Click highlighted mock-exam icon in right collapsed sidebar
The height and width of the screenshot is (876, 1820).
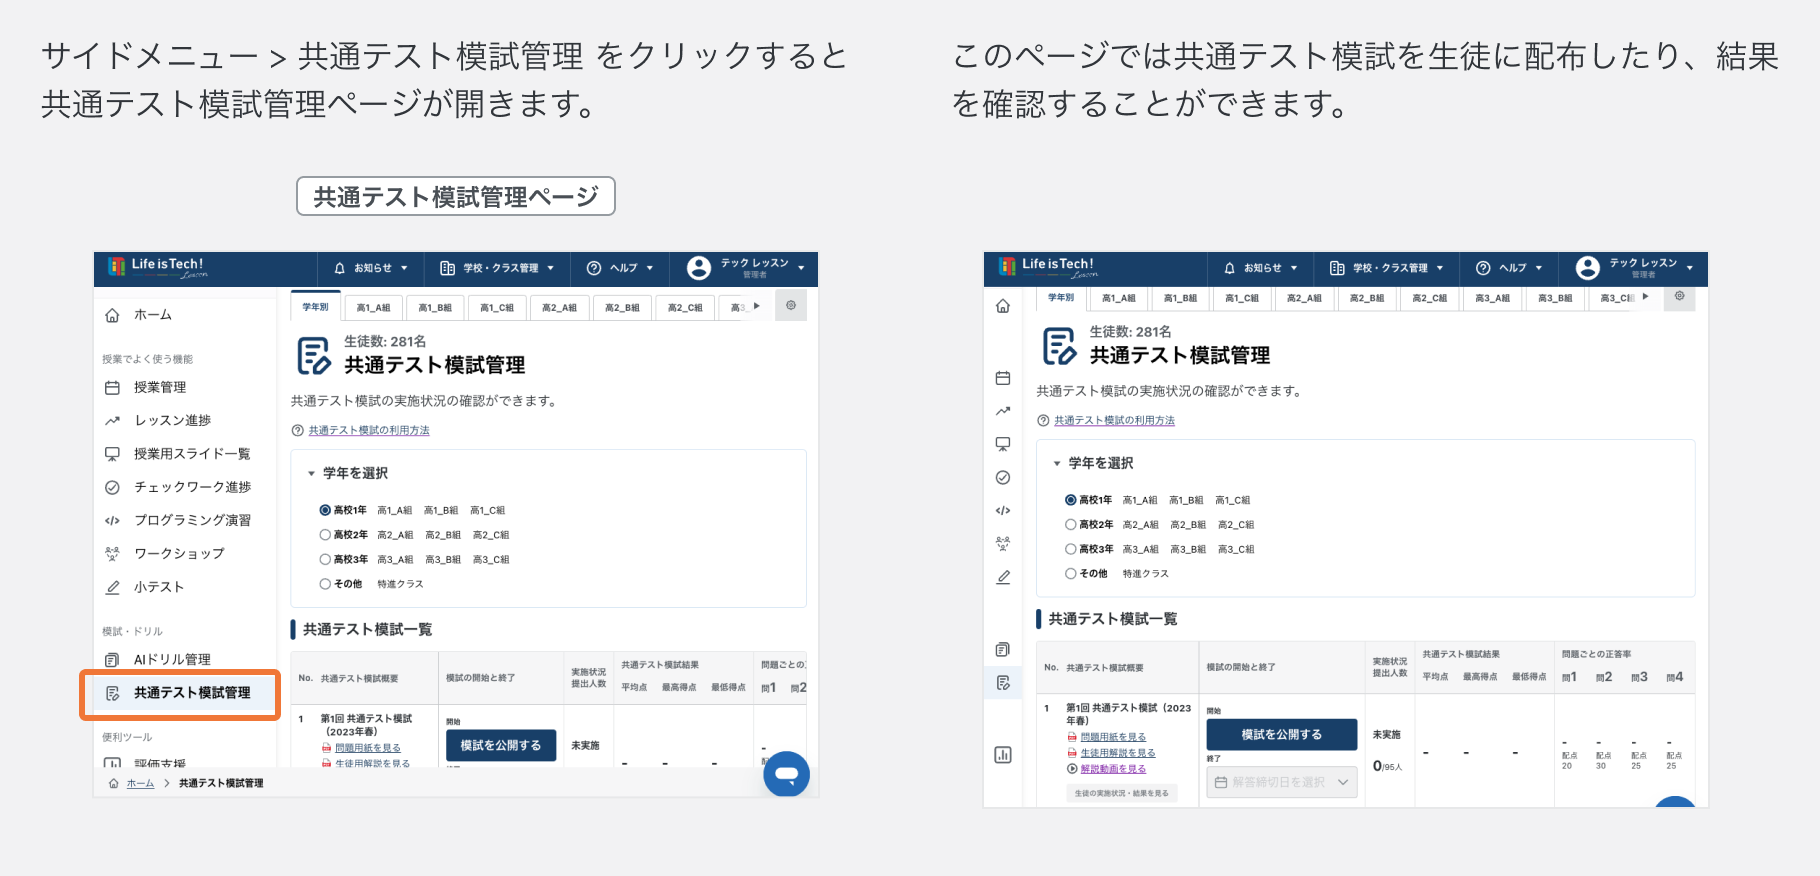click(x=1003, y=683)
